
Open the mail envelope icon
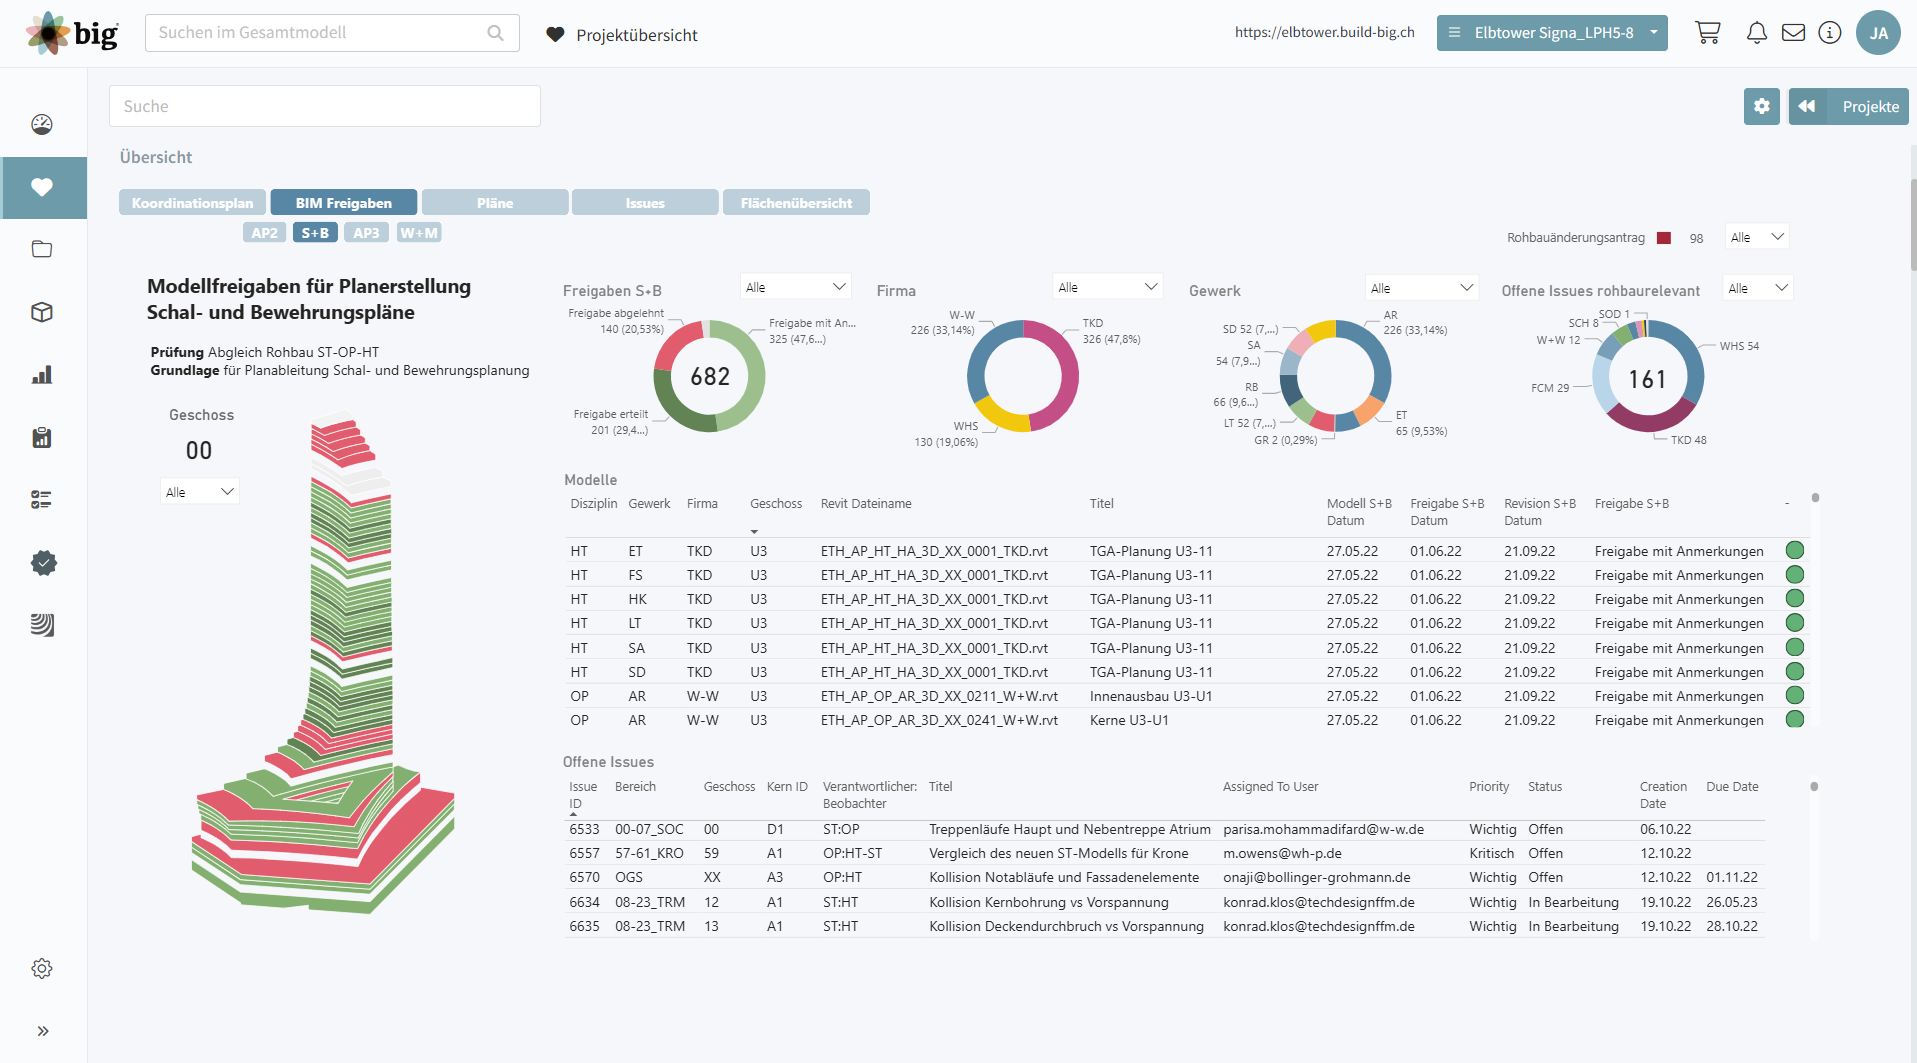pyautogui.click(x=1793, y=33)
